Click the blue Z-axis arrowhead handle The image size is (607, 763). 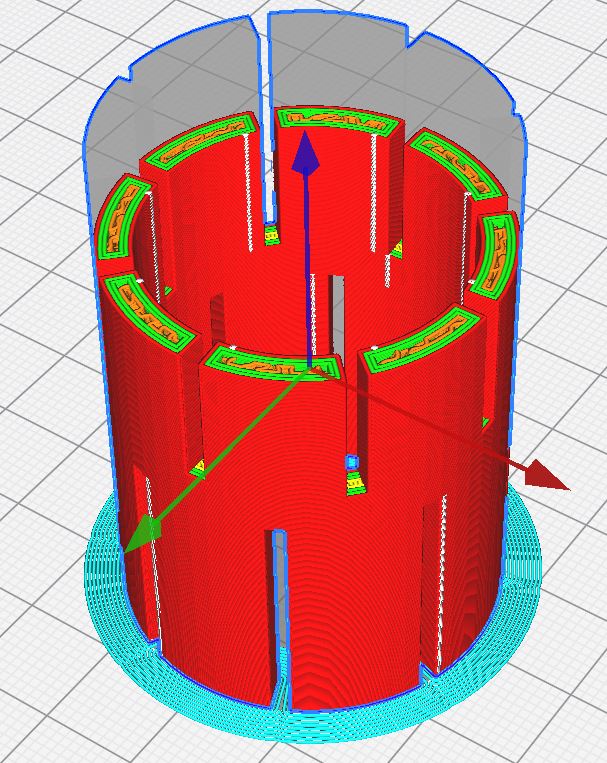(x=305, y=150)
